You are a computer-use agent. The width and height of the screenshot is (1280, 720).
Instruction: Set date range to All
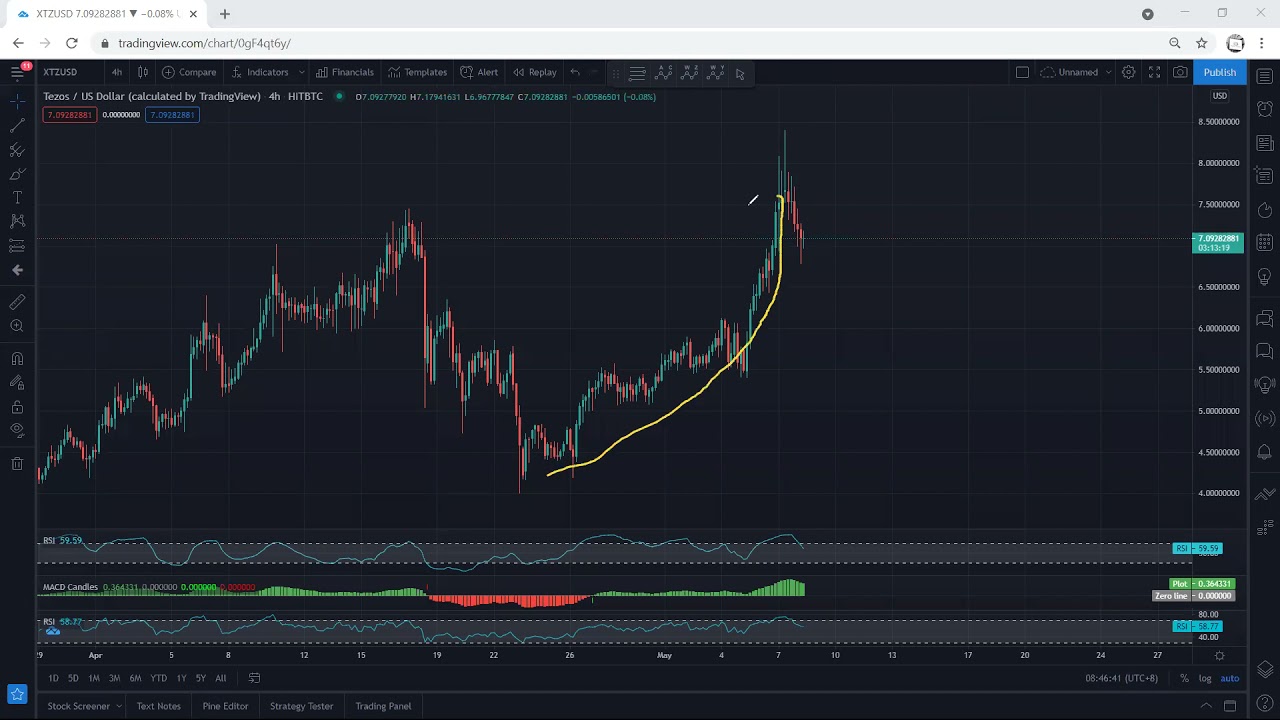click(221, 678)
